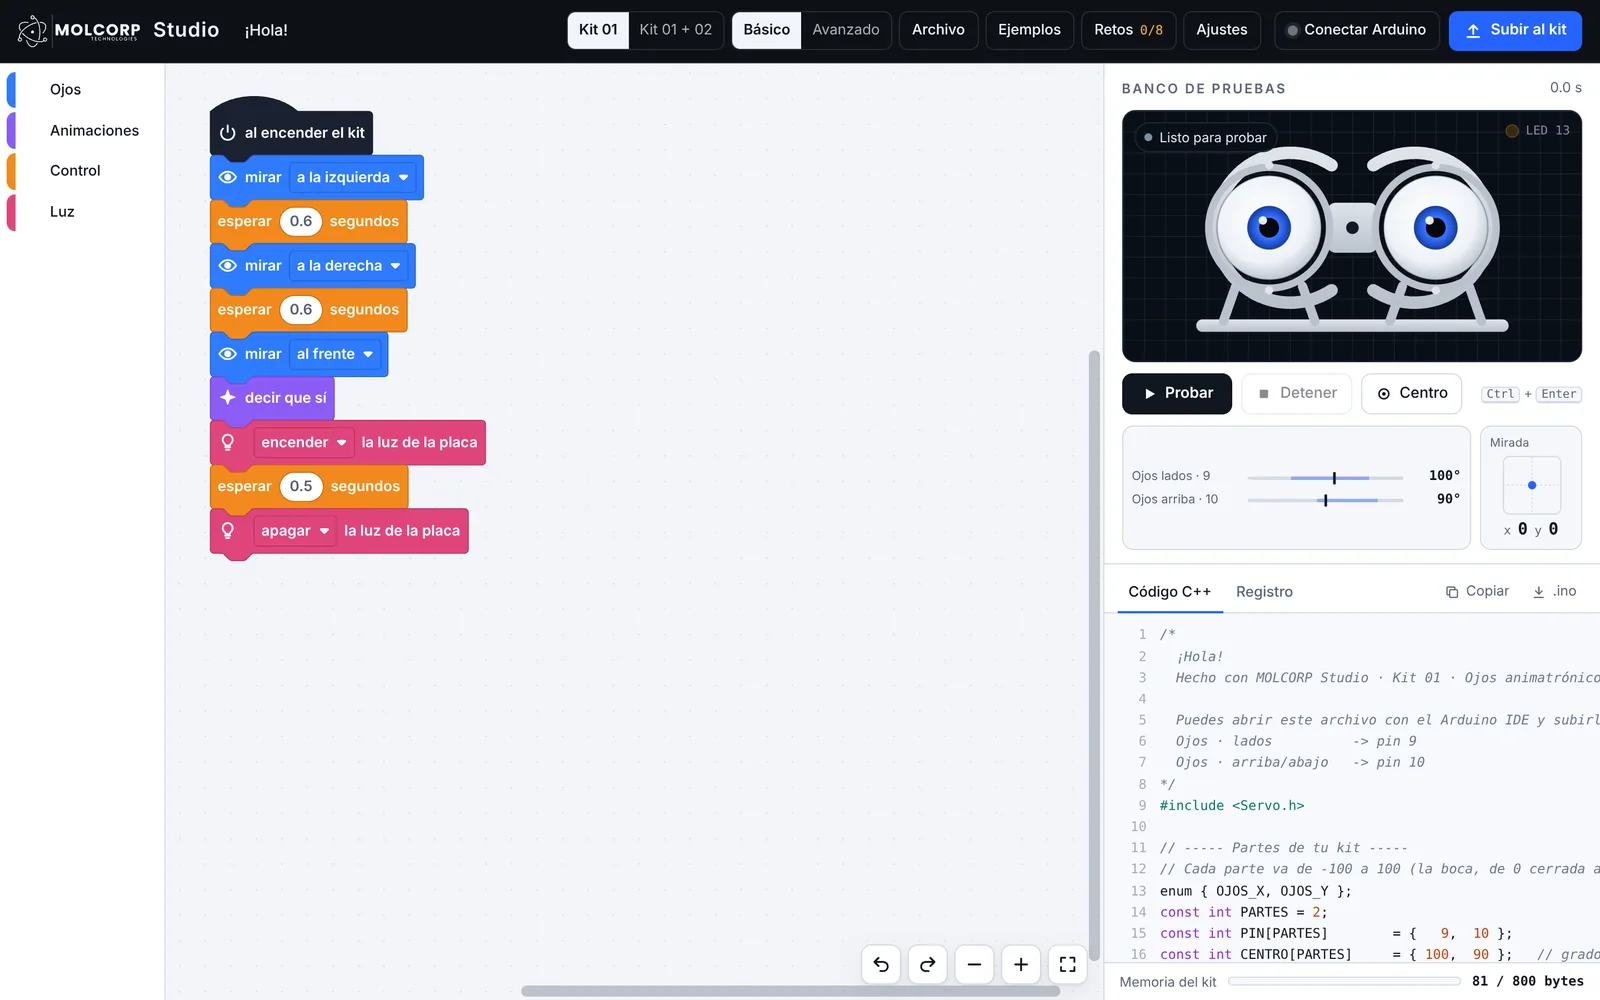
Task: Click sparkle icon on 'decir que sí' block
Action: 228,398
